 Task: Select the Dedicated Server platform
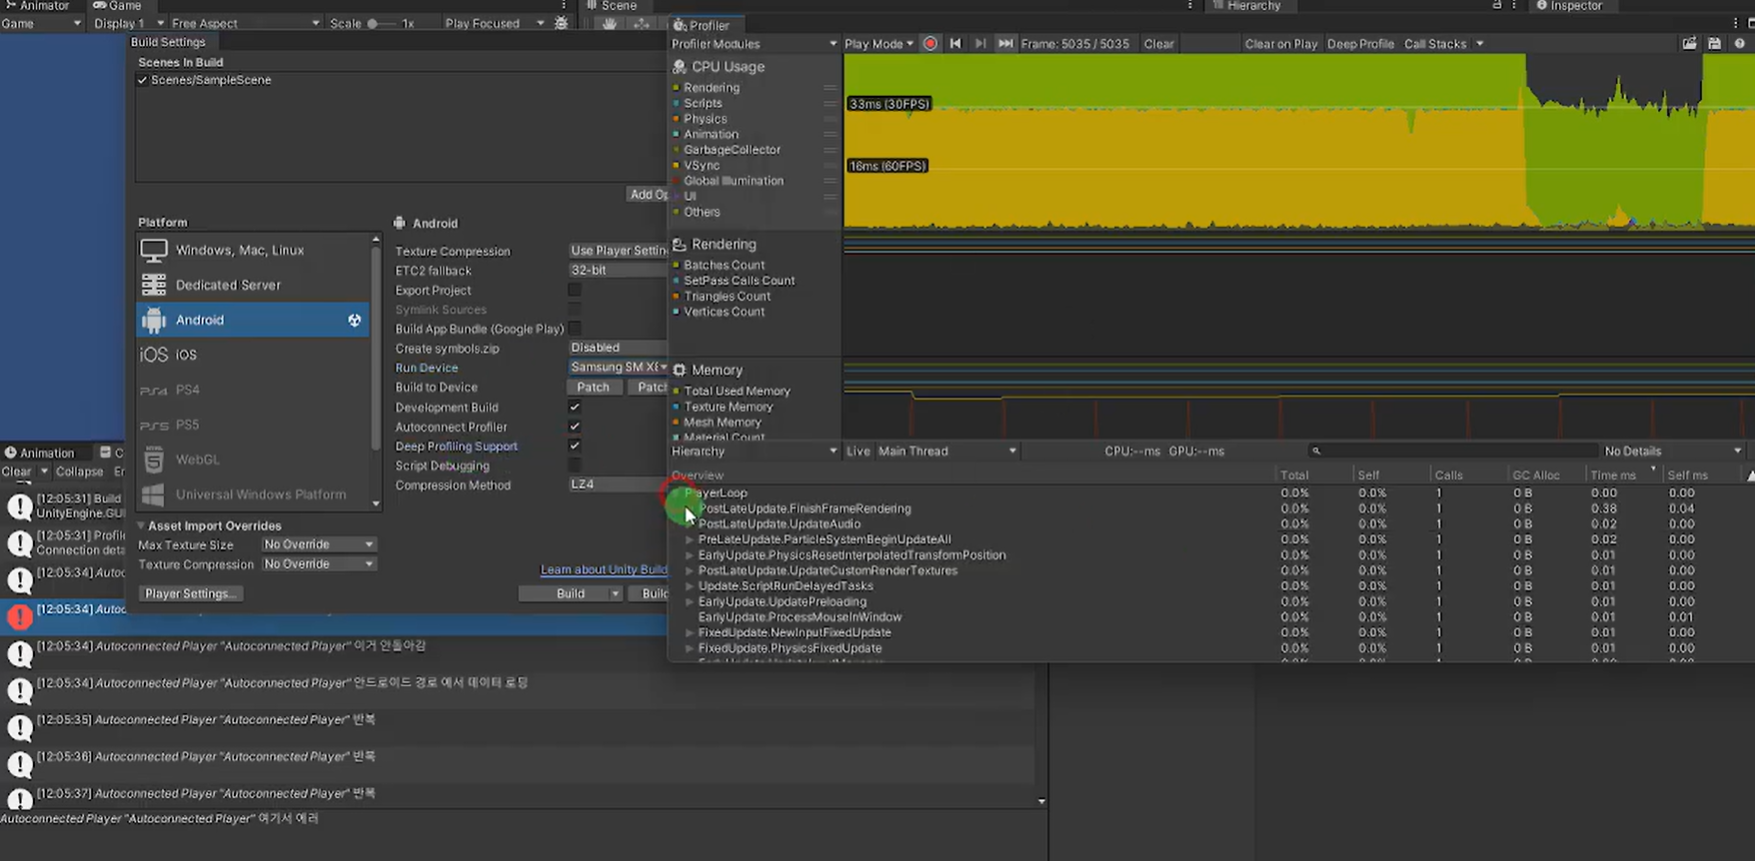(x=228, y=285)
